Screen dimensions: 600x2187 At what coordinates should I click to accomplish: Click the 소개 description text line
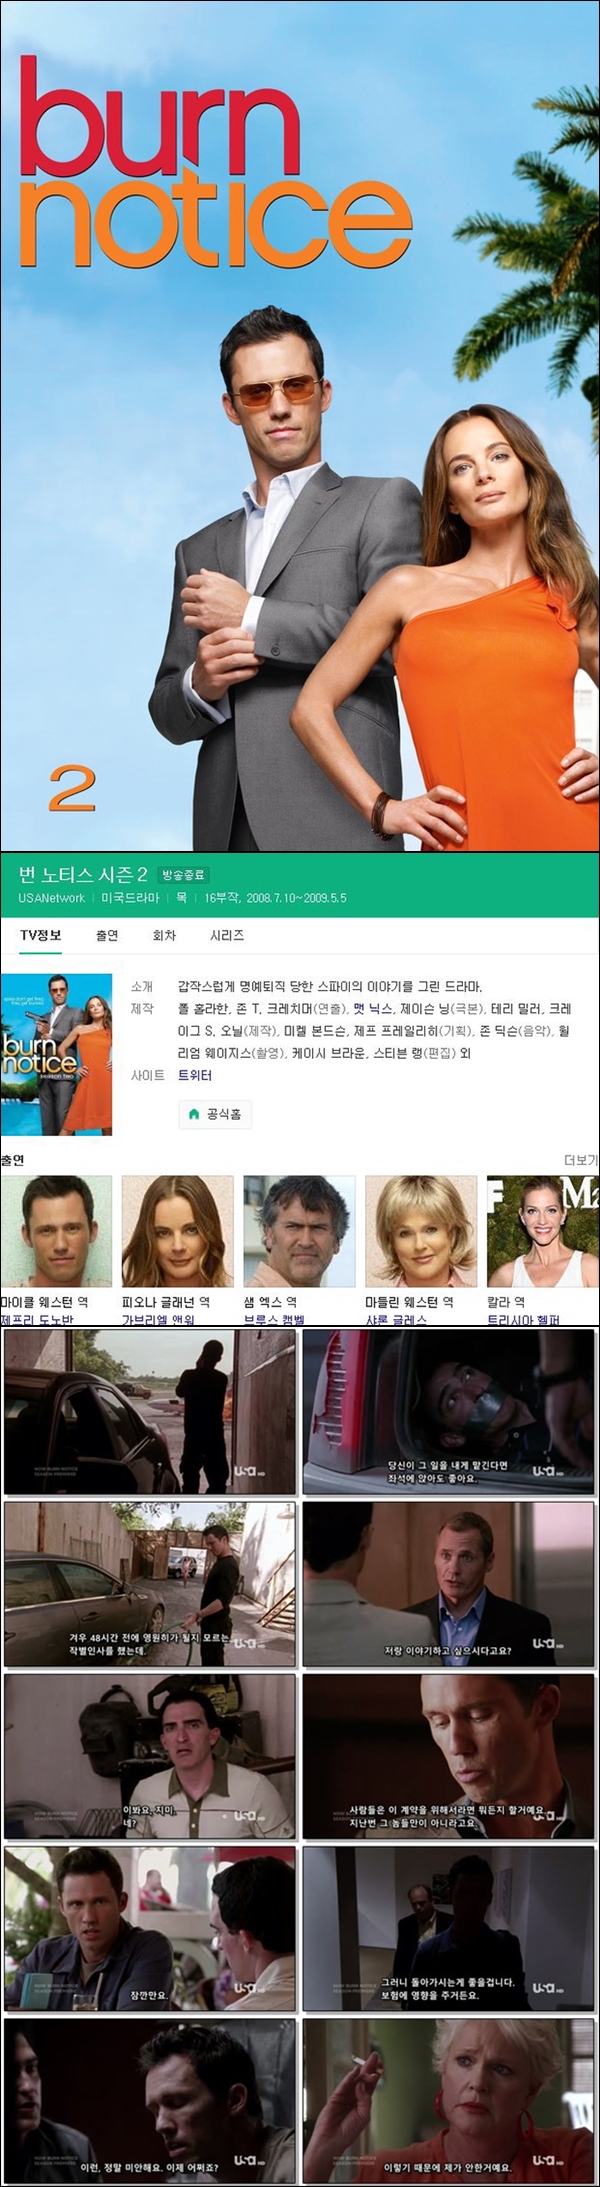[330, 986]
